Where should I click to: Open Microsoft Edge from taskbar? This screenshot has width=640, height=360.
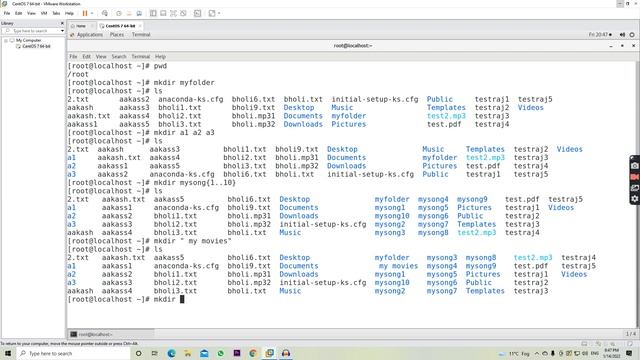pos(171,353)
